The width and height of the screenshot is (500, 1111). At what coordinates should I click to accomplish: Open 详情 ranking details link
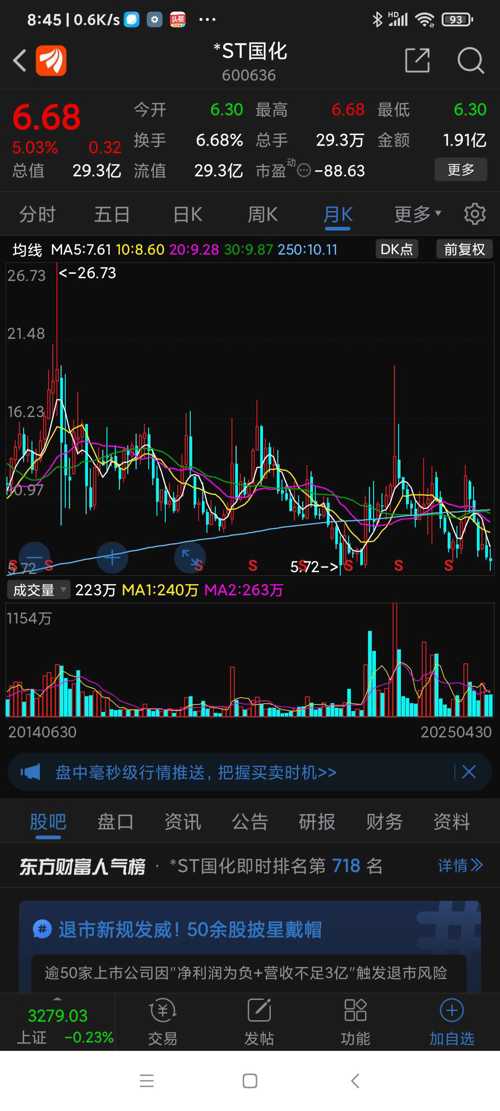point(460,865)
